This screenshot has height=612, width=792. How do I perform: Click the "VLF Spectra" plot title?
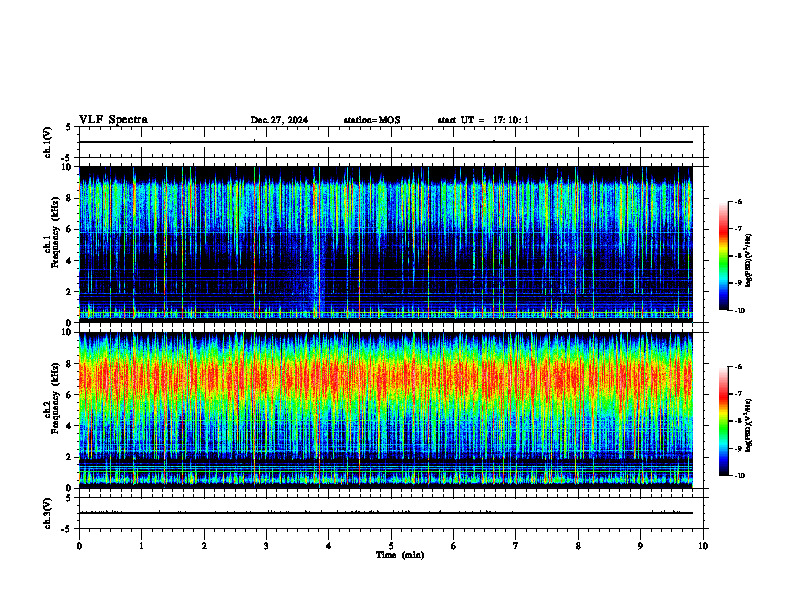click(113, 120)
